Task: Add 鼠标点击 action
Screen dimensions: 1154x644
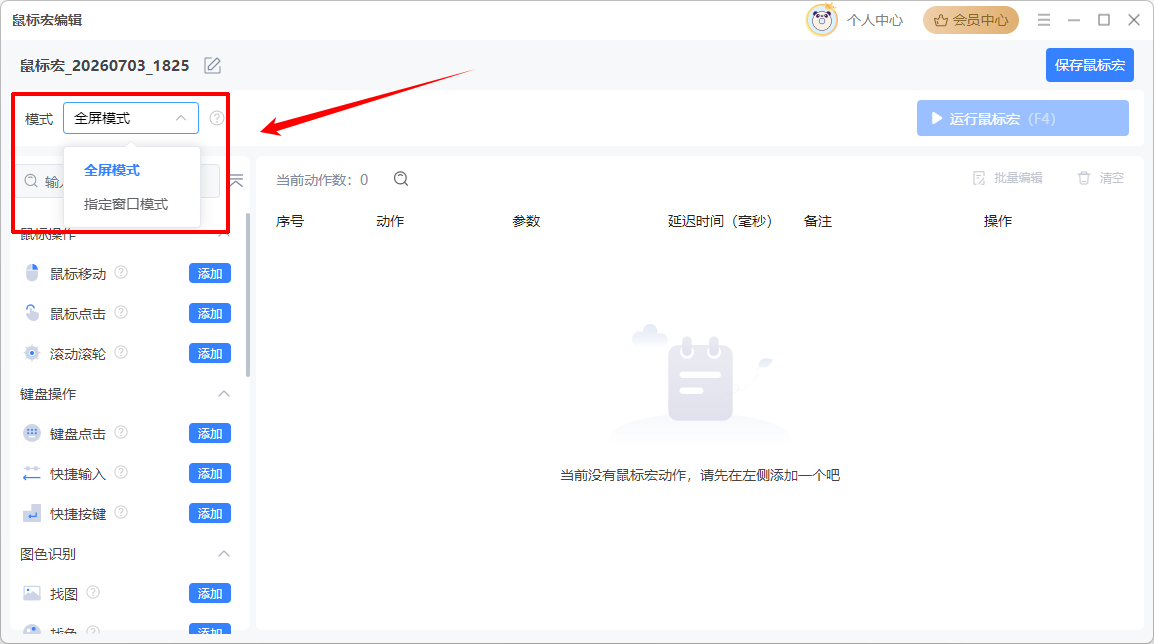Action: pos(210,313)
